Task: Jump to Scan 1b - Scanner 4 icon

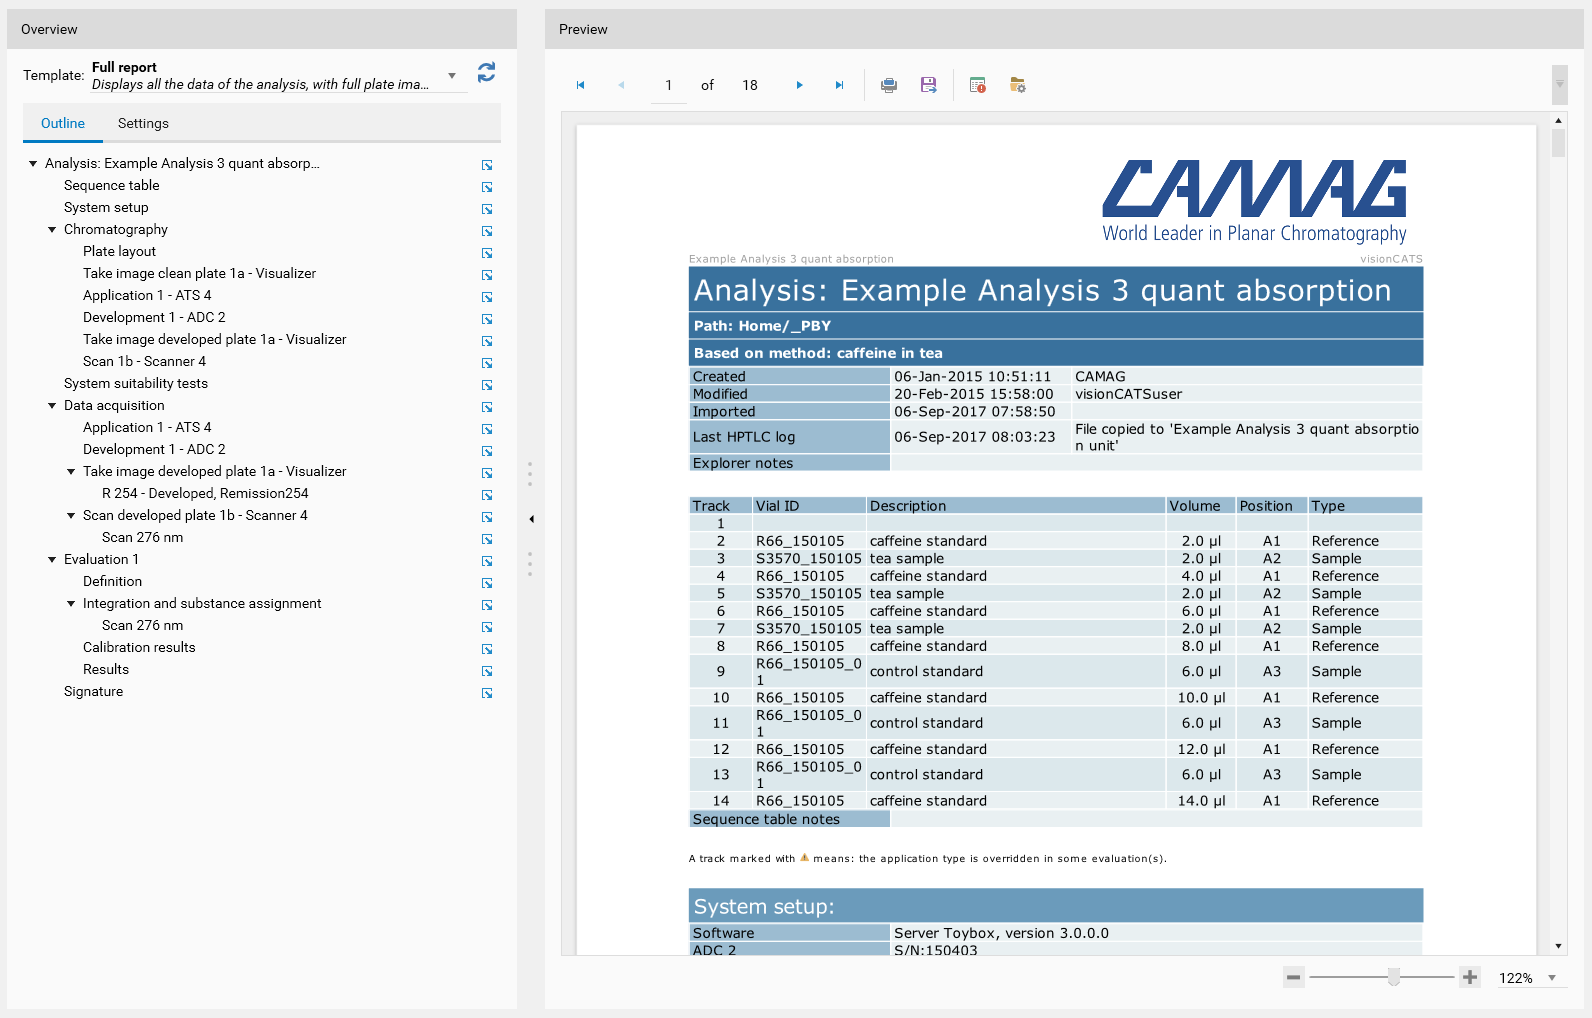Action: [x=487, y=363]
